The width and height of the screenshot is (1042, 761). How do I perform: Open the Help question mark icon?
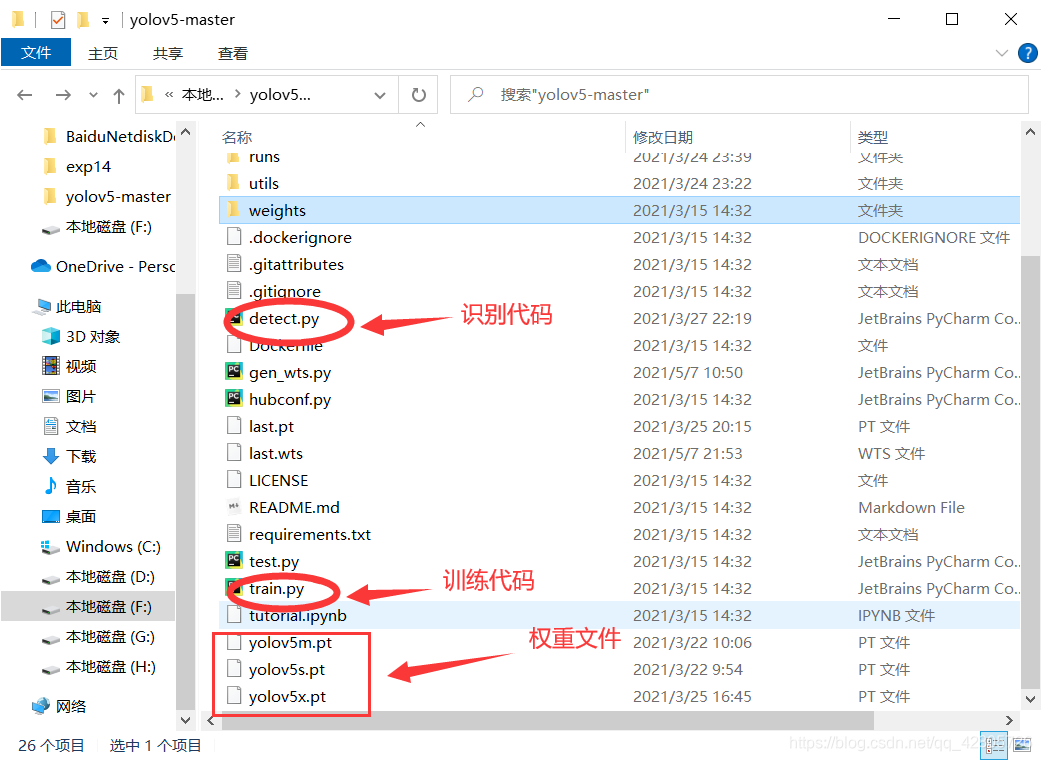pyautogui.click(x=1027, y=53)
